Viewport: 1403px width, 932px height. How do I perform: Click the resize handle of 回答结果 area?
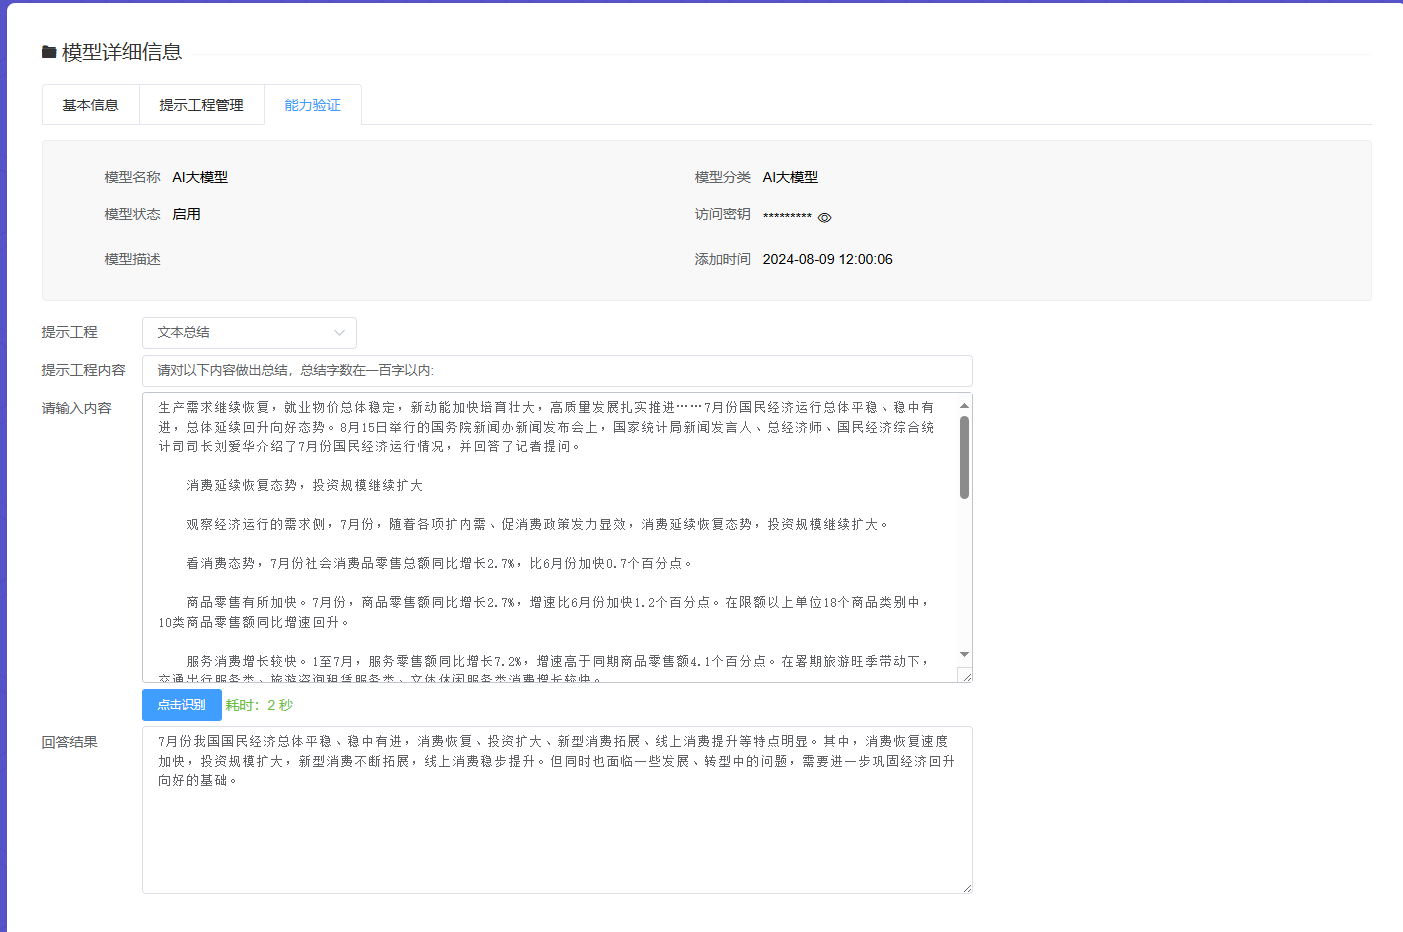click(x=966, y=887)
